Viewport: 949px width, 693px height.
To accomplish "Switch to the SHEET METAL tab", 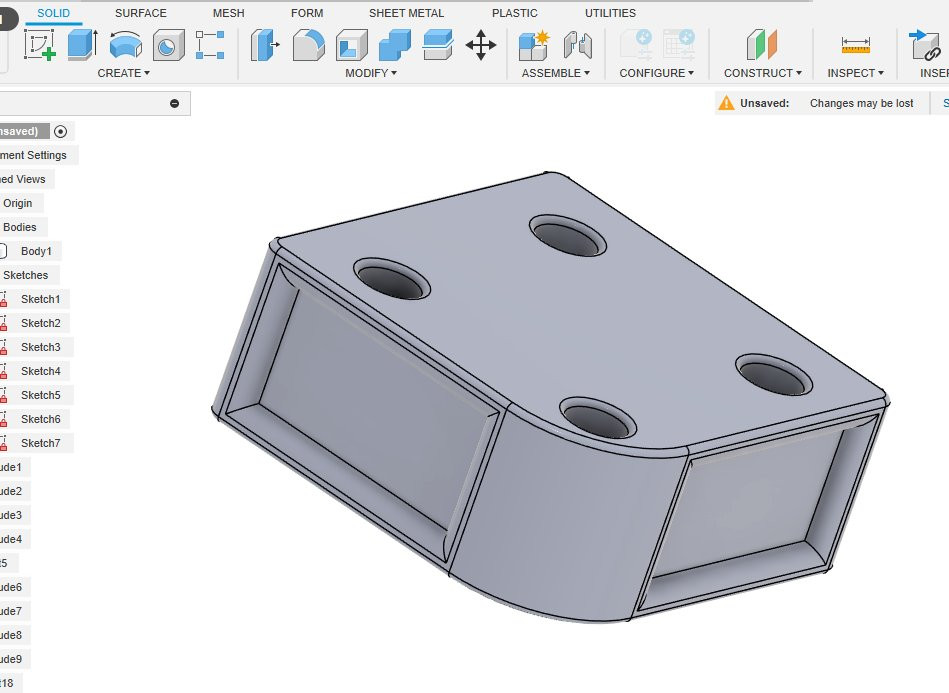I will click(x=406, y=13).
